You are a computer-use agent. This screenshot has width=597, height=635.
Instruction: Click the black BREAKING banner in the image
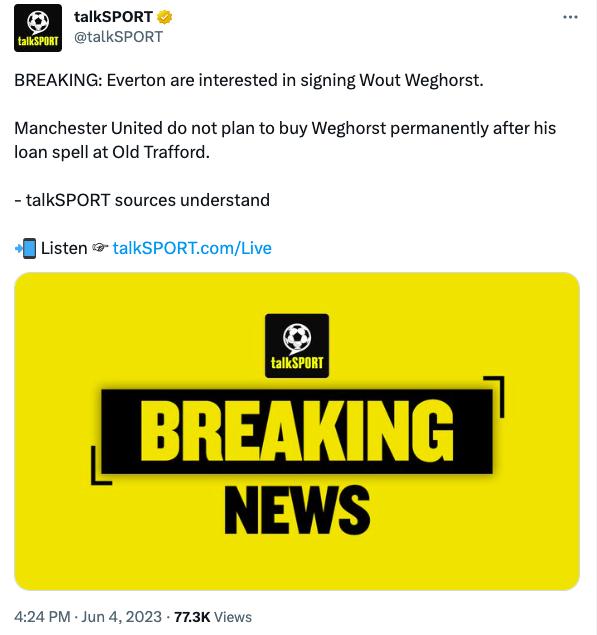click(297, 431)
